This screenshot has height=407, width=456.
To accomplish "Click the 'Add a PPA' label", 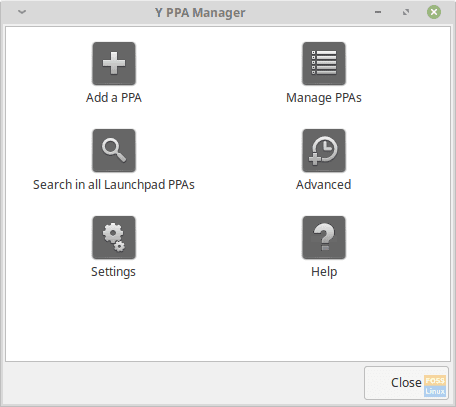I will (x=114, y=98).
